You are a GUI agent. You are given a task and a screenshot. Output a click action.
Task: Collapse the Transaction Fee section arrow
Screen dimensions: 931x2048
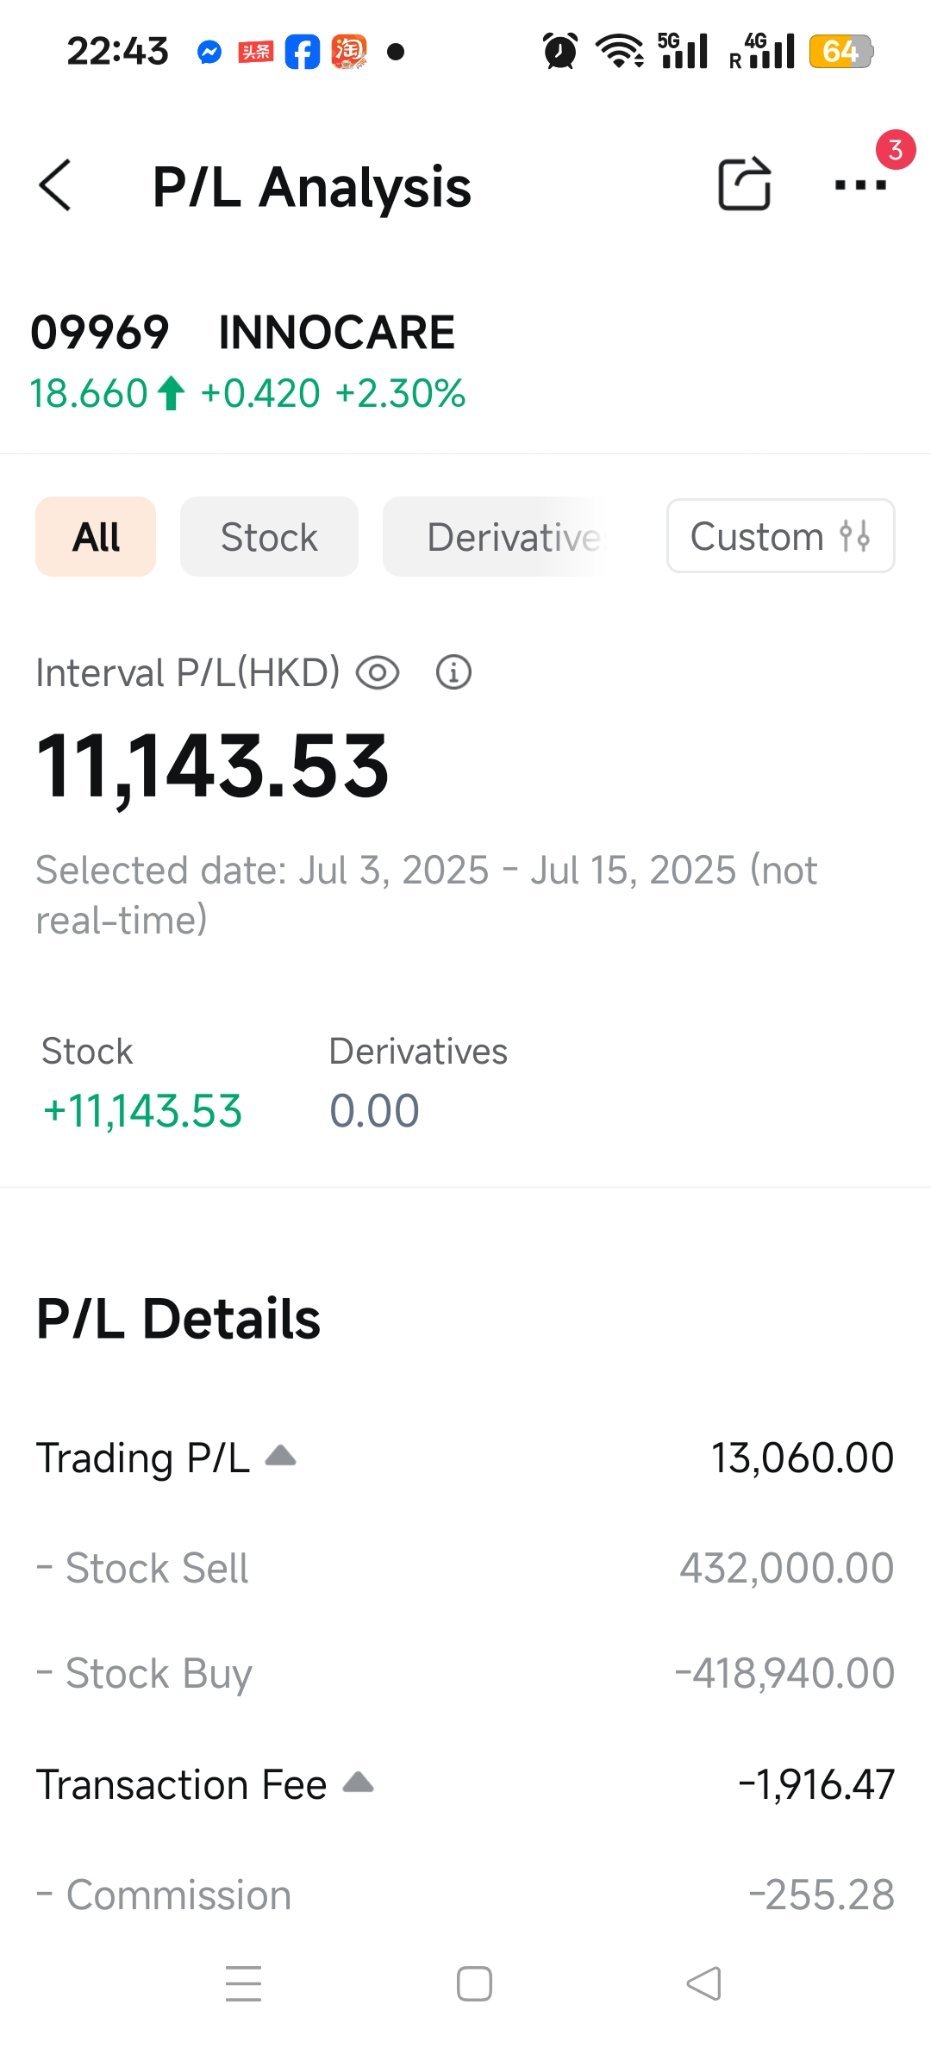coord(358,1783)
